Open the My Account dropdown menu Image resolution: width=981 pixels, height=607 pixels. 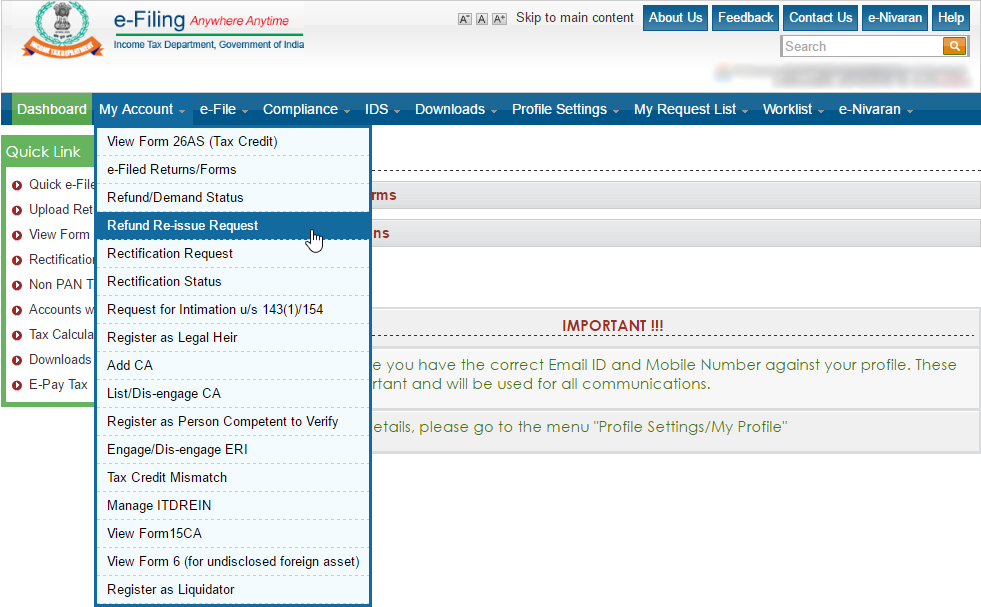coord(141,110)
